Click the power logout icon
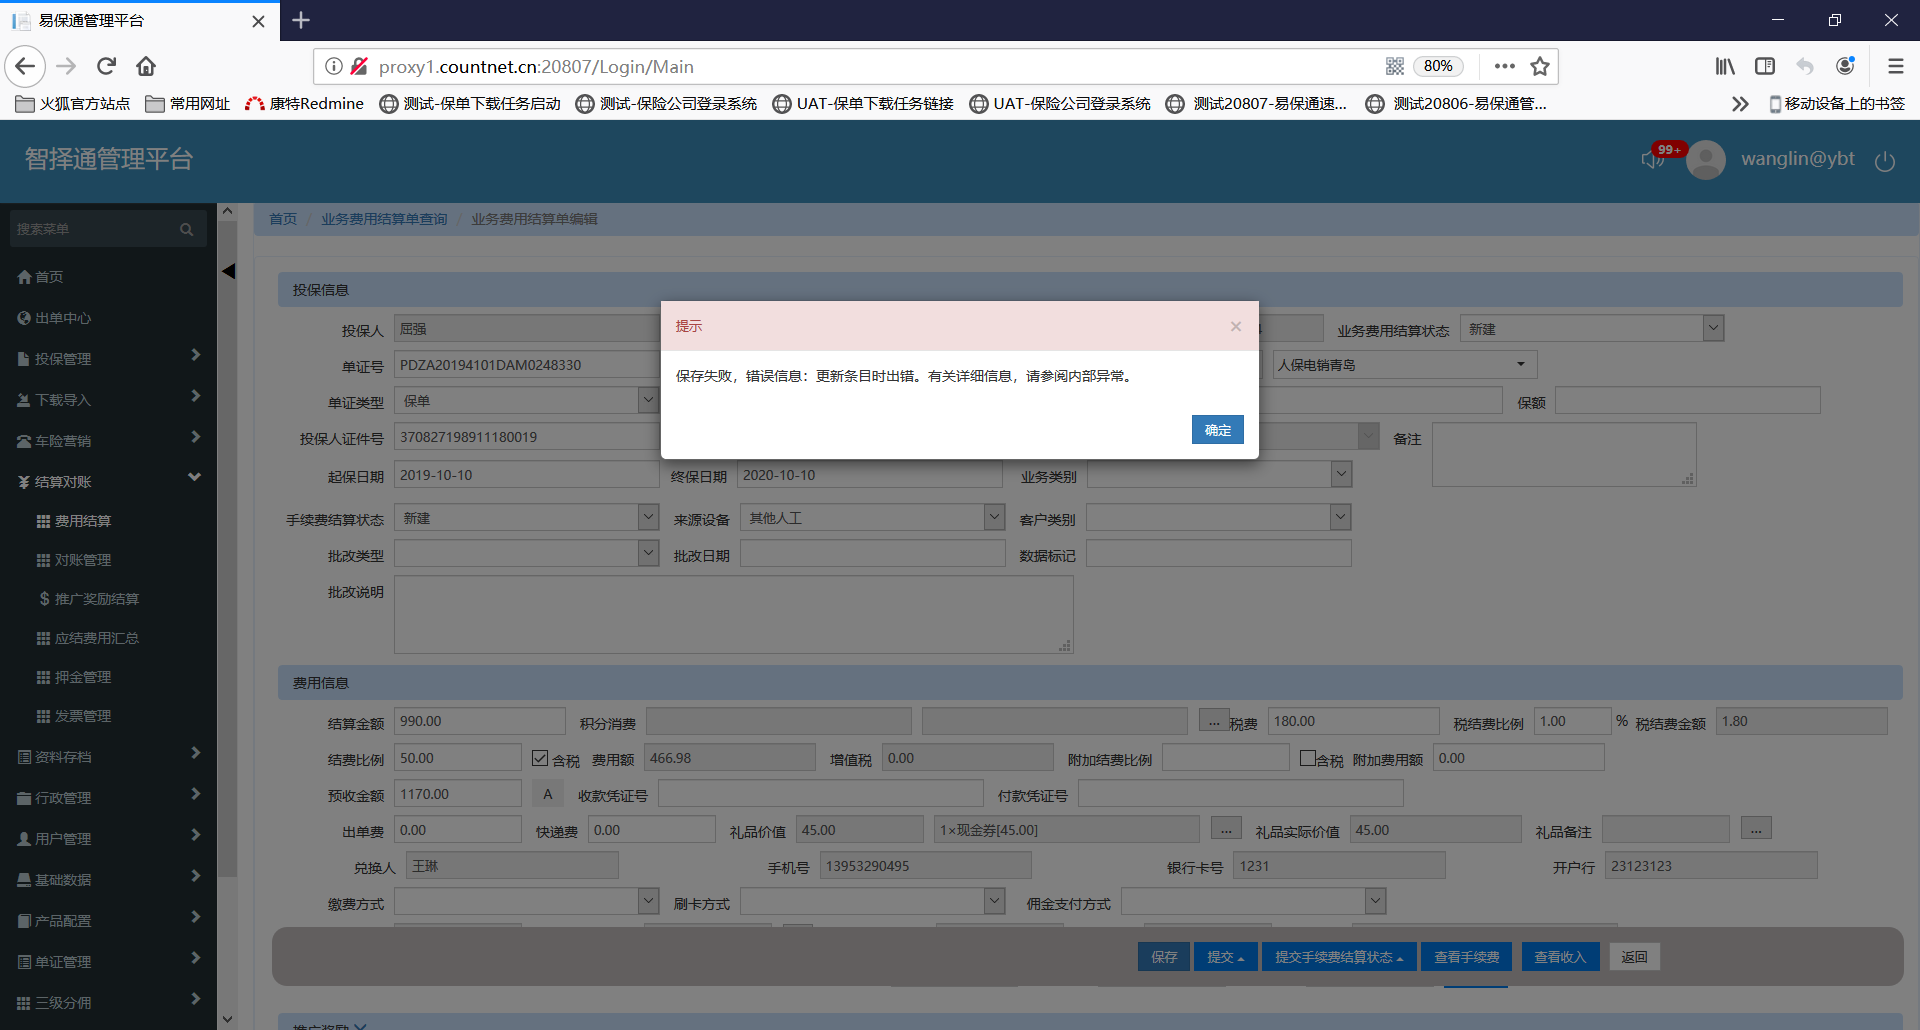Viewport: 1920px width, 1030px height. click(x=1884, y=161)
